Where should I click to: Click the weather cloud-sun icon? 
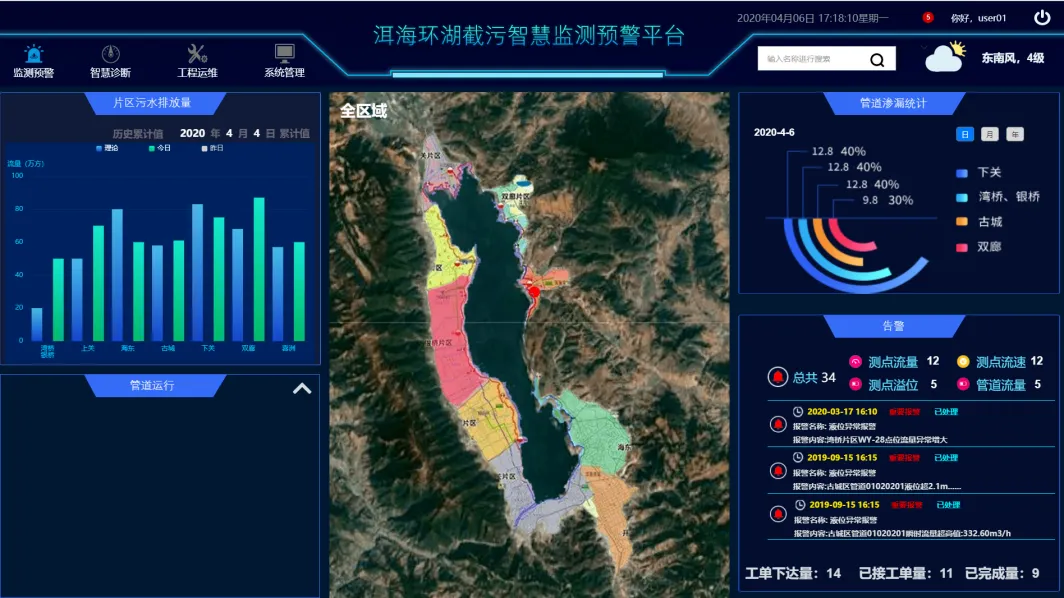click(945, 57)
